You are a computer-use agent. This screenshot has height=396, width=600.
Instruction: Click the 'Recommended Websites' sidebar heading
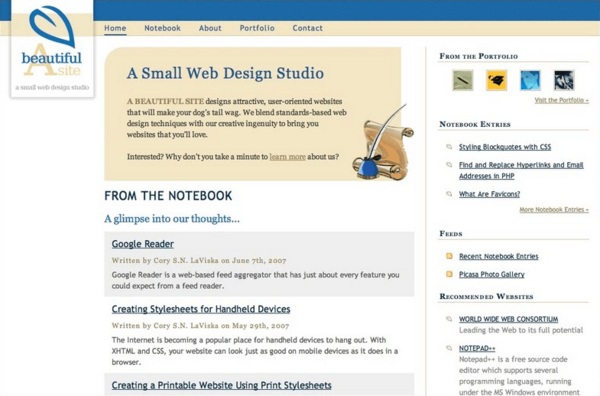pos(486,297)
